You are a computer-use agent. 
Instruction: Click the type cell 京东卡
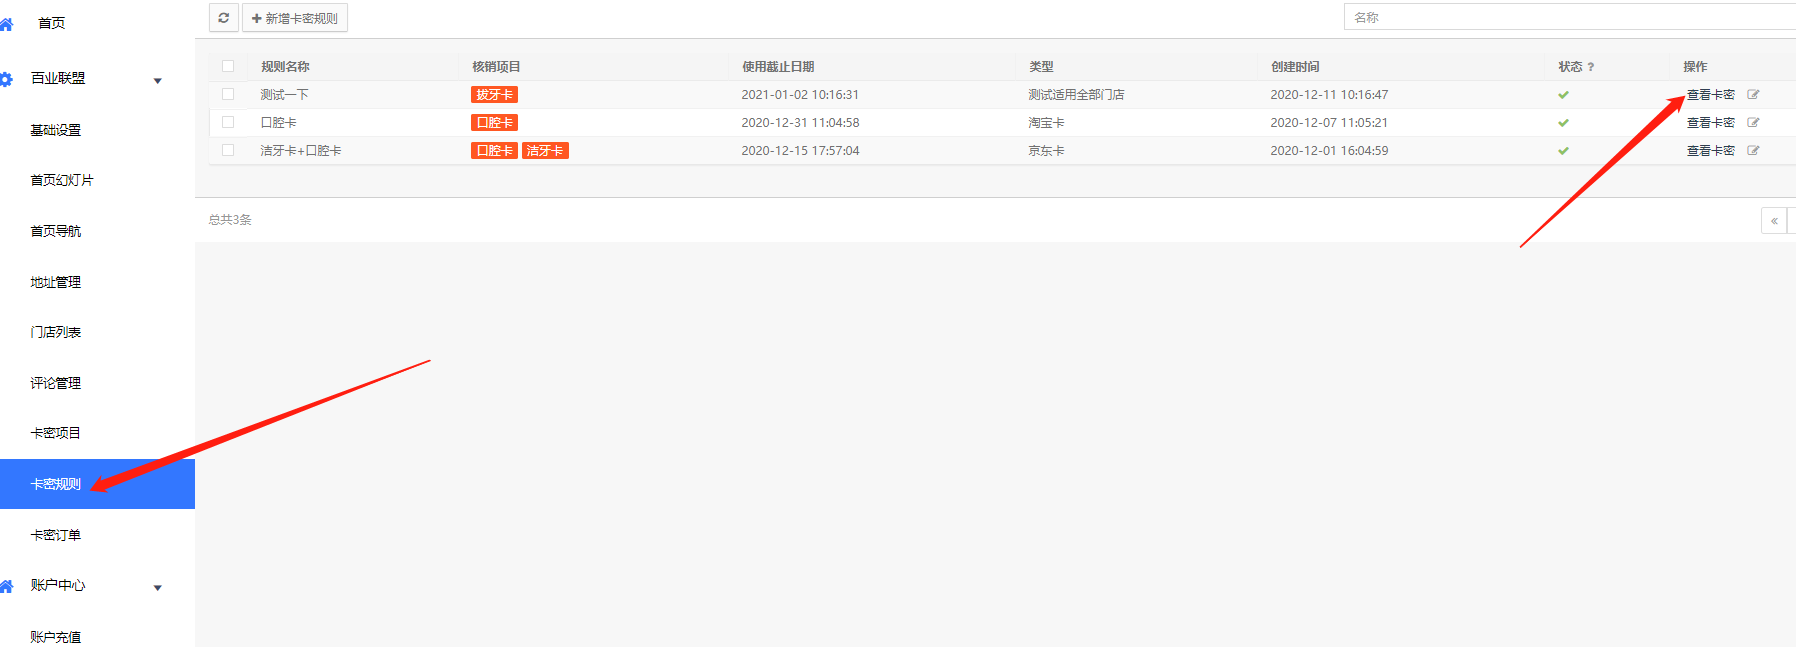coord(1046,151)
